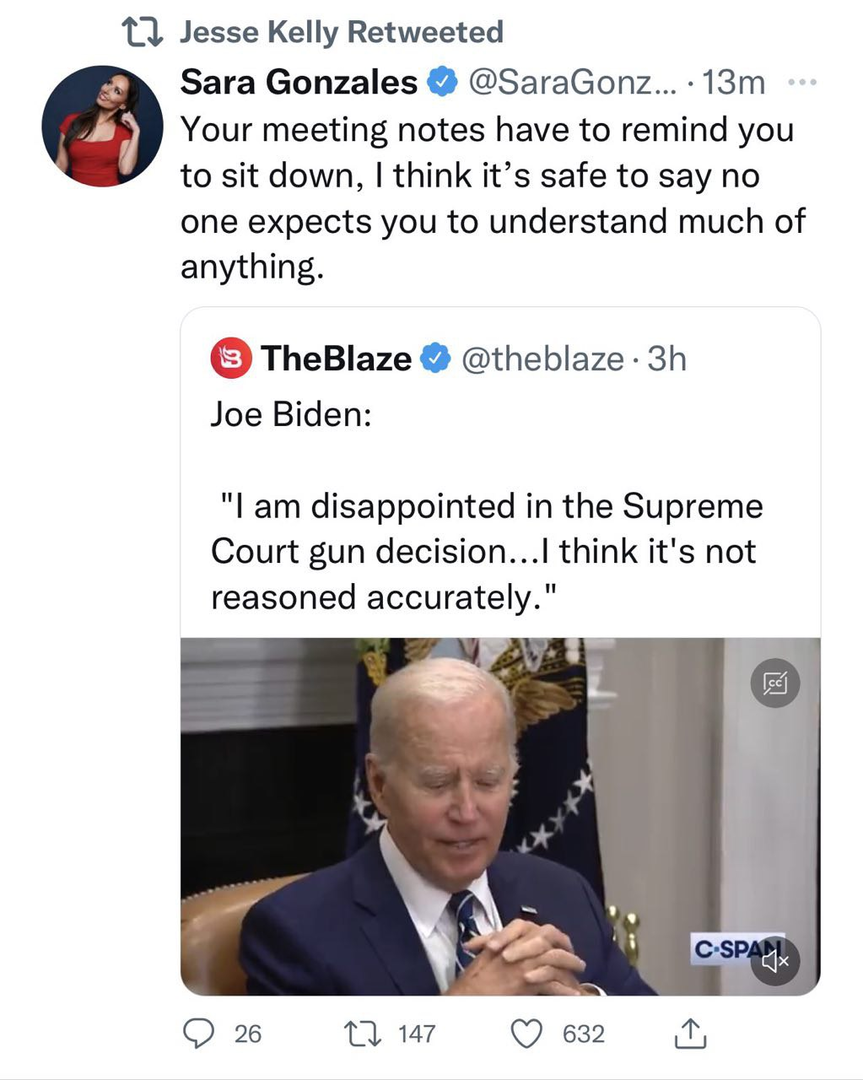This screenshot has width=863, height=1080.
Task: Click the TheBlaze logo avatar
Action: pyautogui.click(x=229, y=357)
